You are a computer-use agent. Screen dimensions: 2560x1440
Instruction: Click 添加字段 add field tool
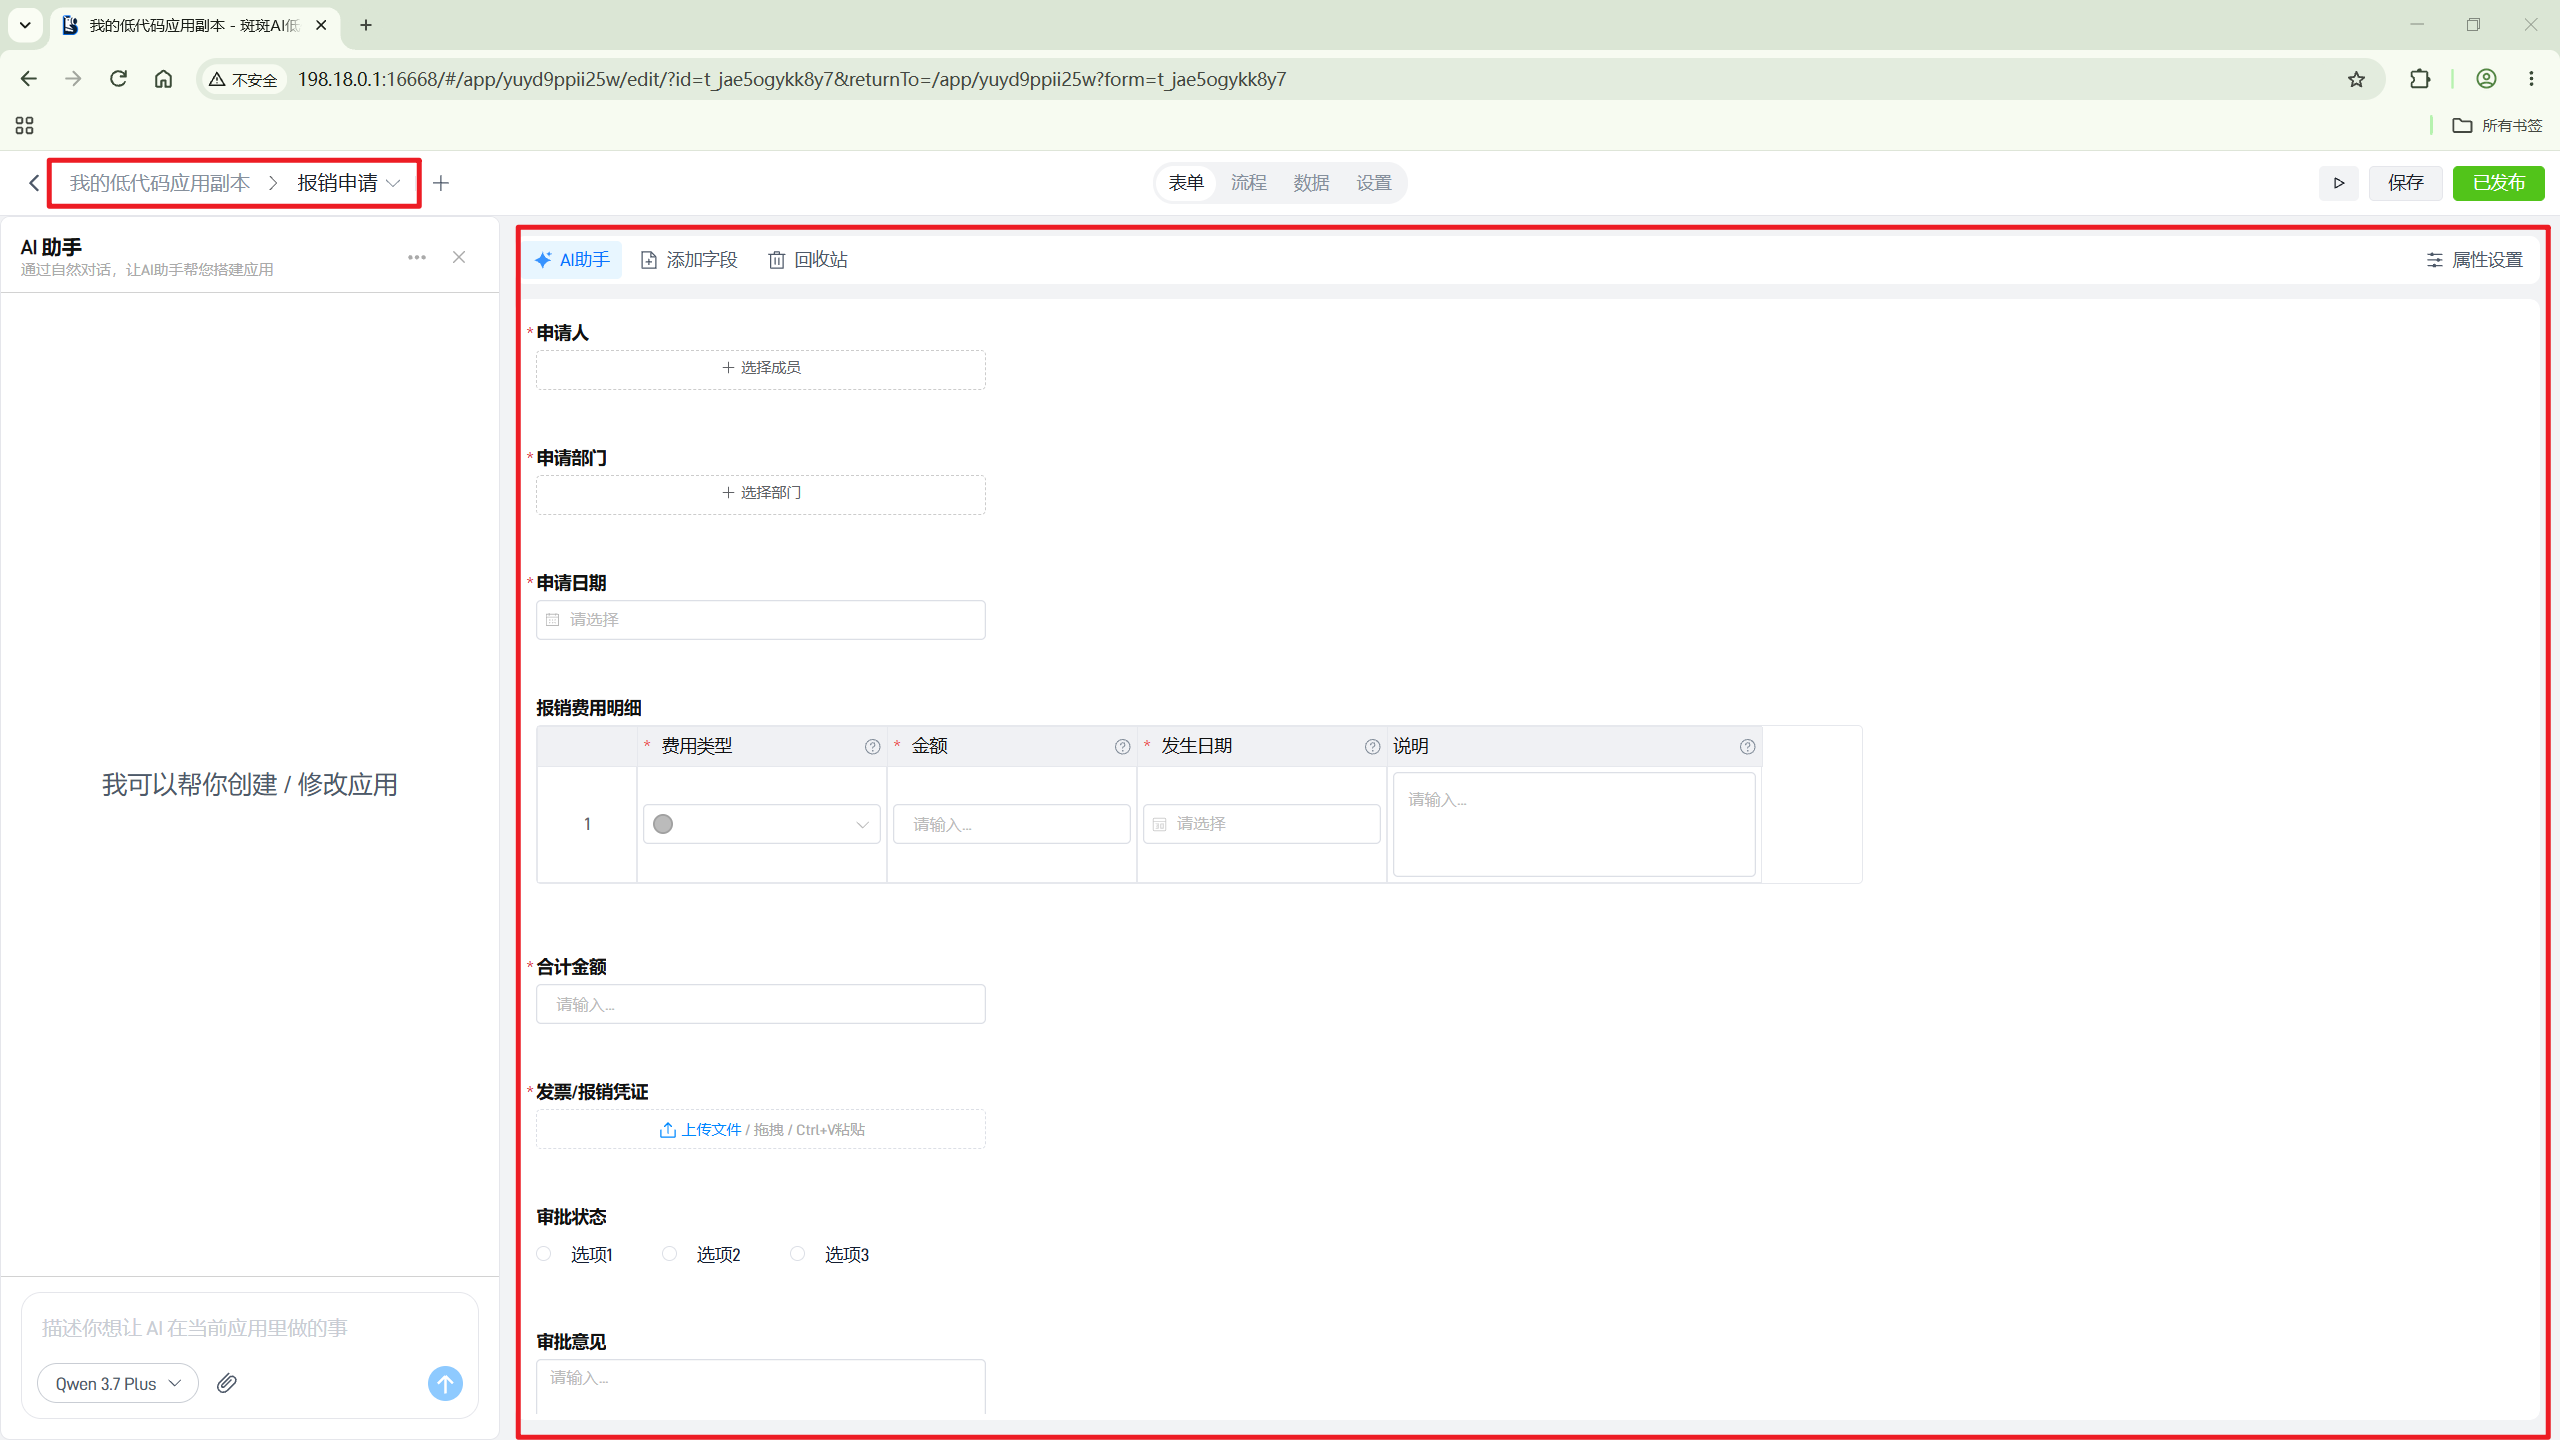click(689, 260)
